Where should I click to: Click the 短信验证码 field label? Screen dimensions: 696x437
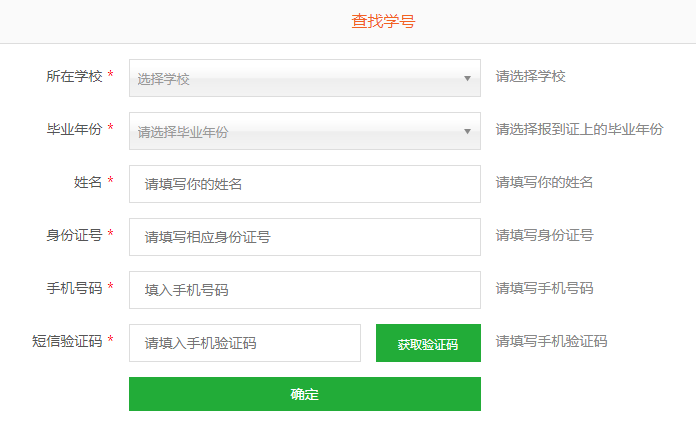point(67,341)
